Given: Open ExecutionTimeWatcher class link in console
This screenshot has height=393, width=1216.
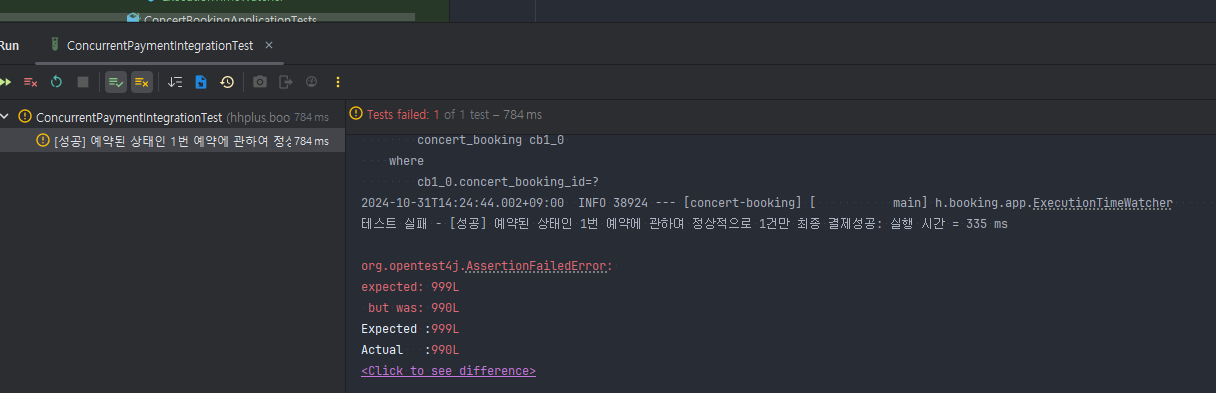Looking at the screenshot, I should [x=1103, y=203].
